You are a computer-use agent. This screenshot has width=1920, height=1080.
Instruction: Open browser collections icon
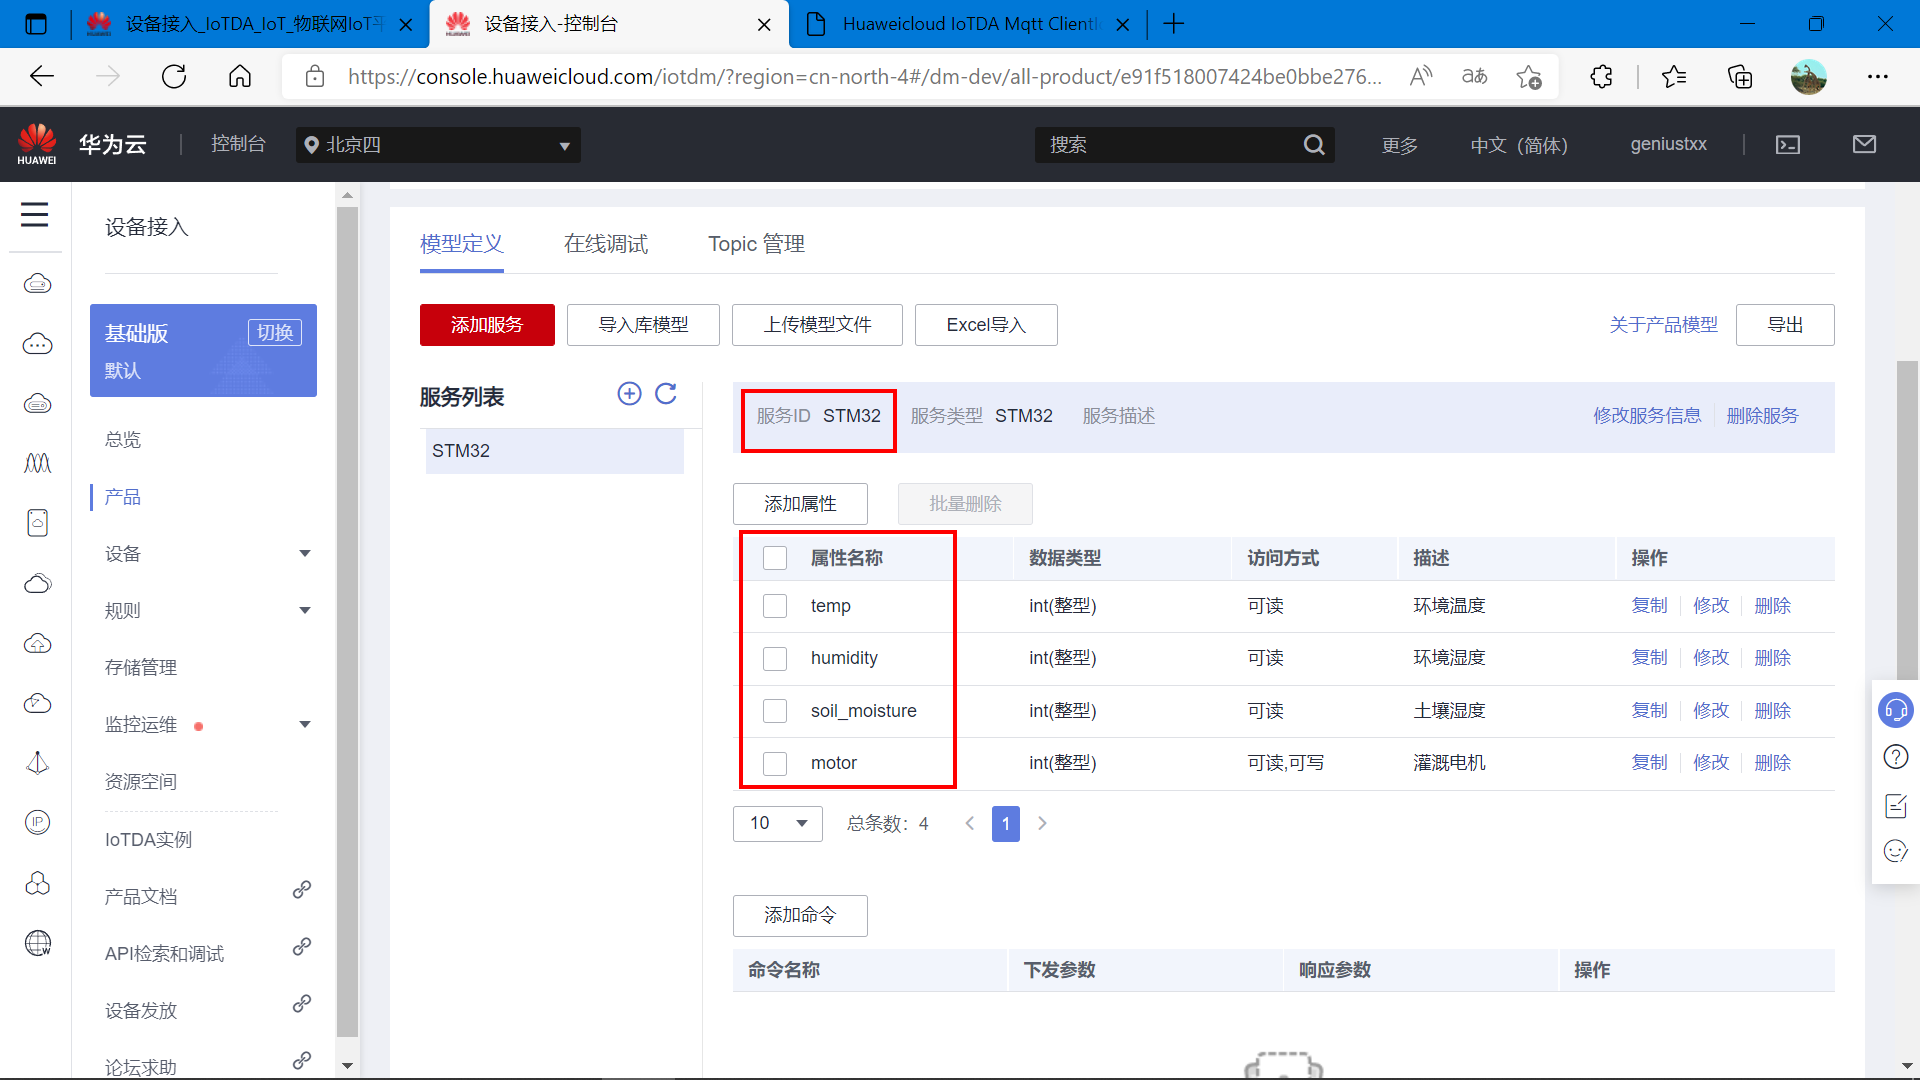pos(1740,77)
